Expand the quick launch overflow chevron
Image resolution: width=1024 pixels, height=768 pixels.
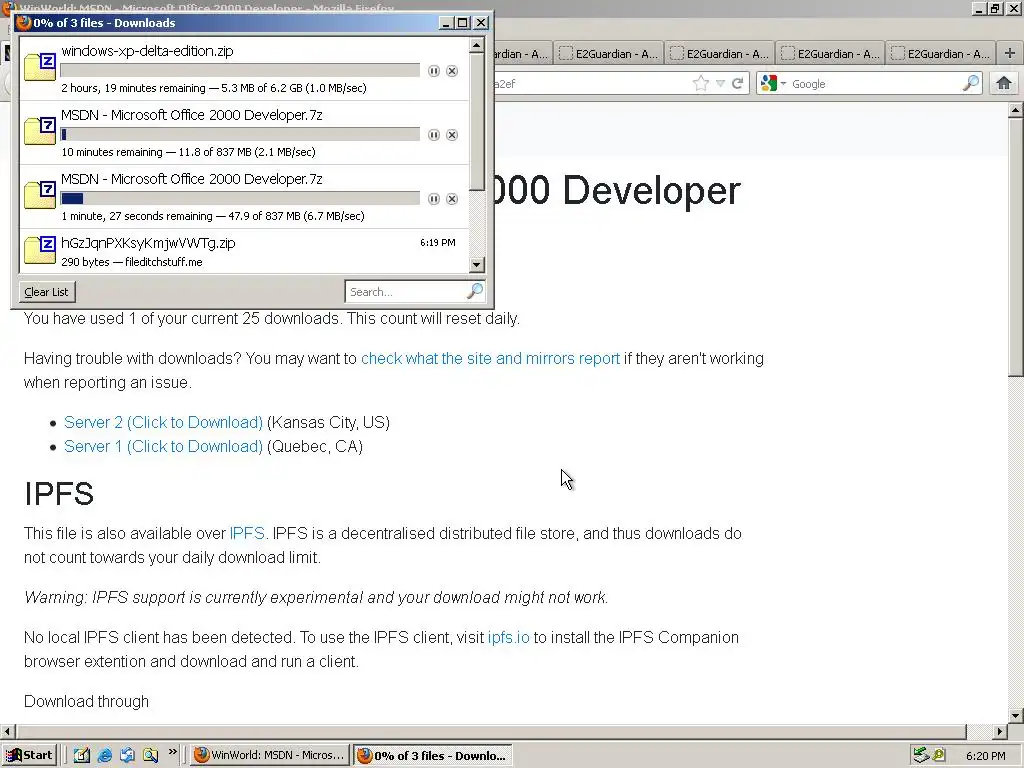click(172, 752)
